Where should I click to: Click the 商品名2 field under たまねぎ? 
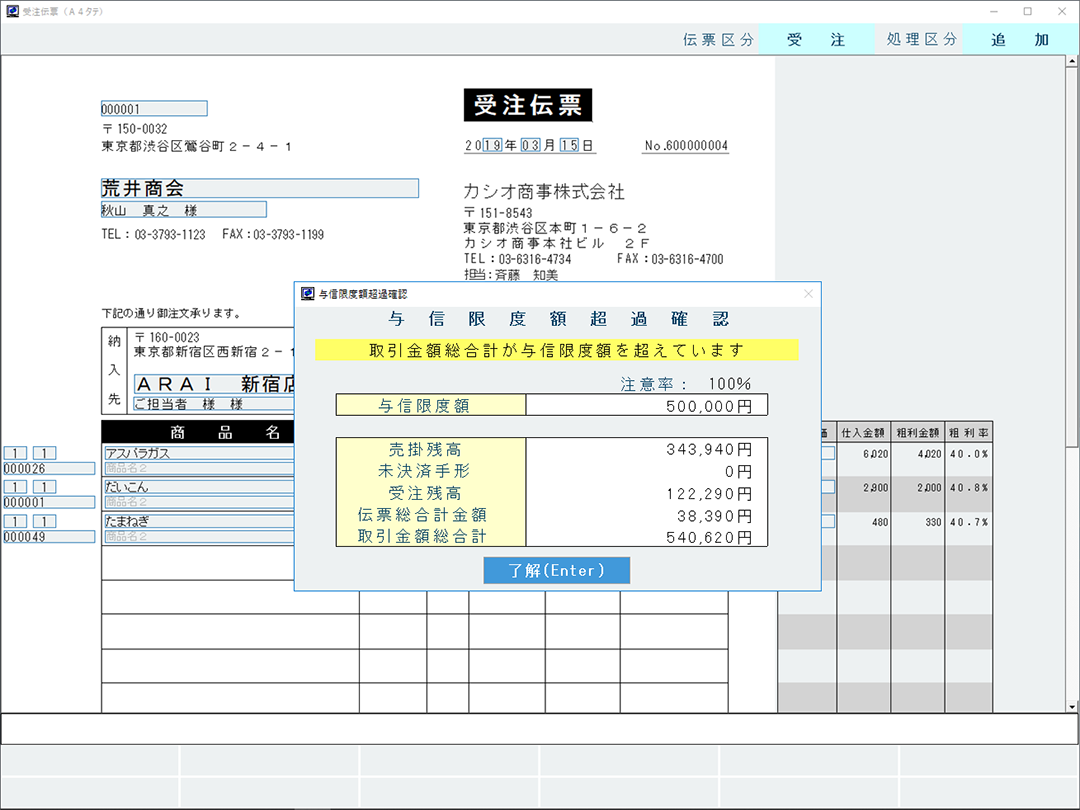199,537
